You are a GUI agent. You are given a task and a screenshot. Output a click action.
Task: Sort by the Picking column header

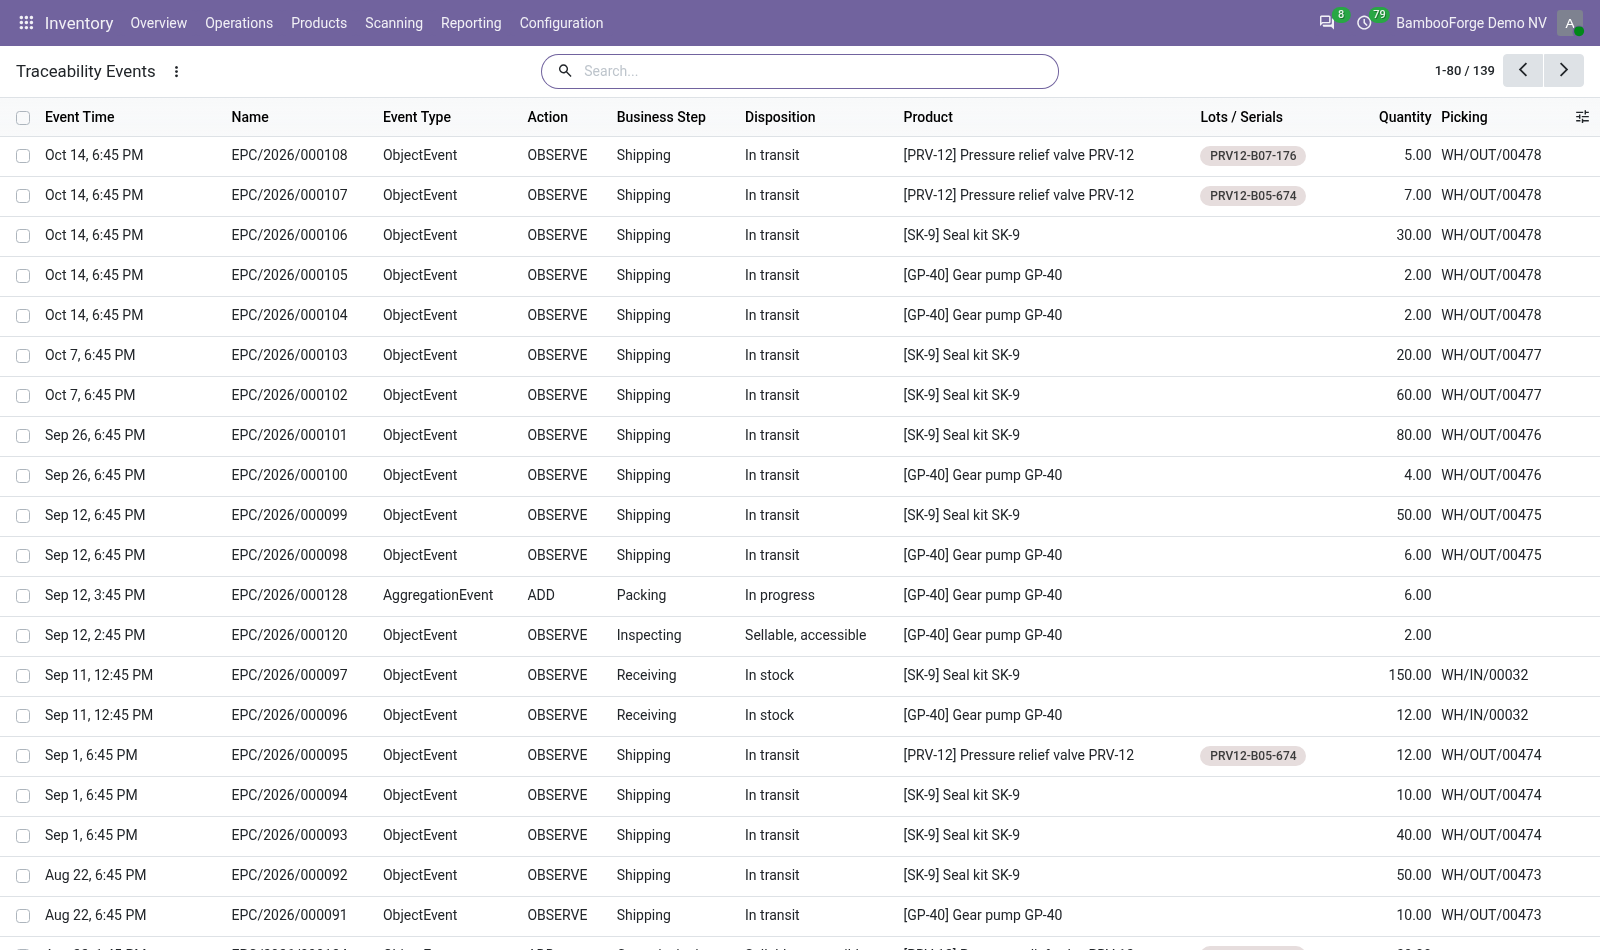1464,117
